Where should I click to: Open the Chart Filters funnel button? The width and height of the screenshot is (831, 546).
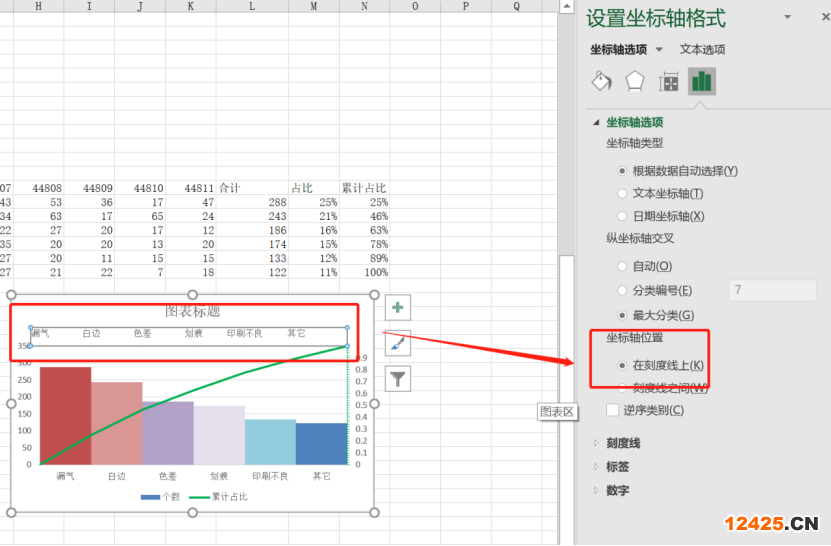[398, 378]
